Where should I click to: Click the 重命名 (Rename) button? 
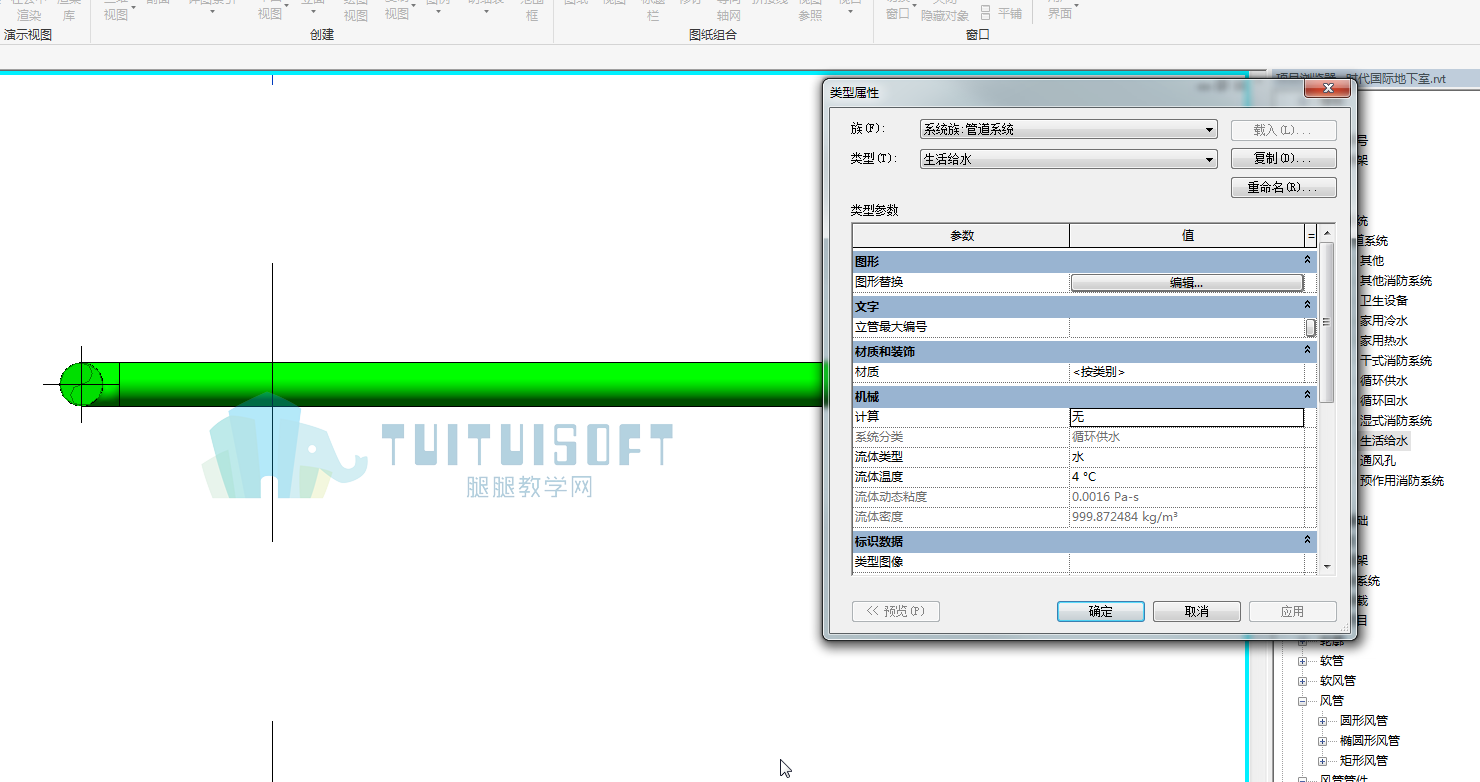(x=1284, y=187)
